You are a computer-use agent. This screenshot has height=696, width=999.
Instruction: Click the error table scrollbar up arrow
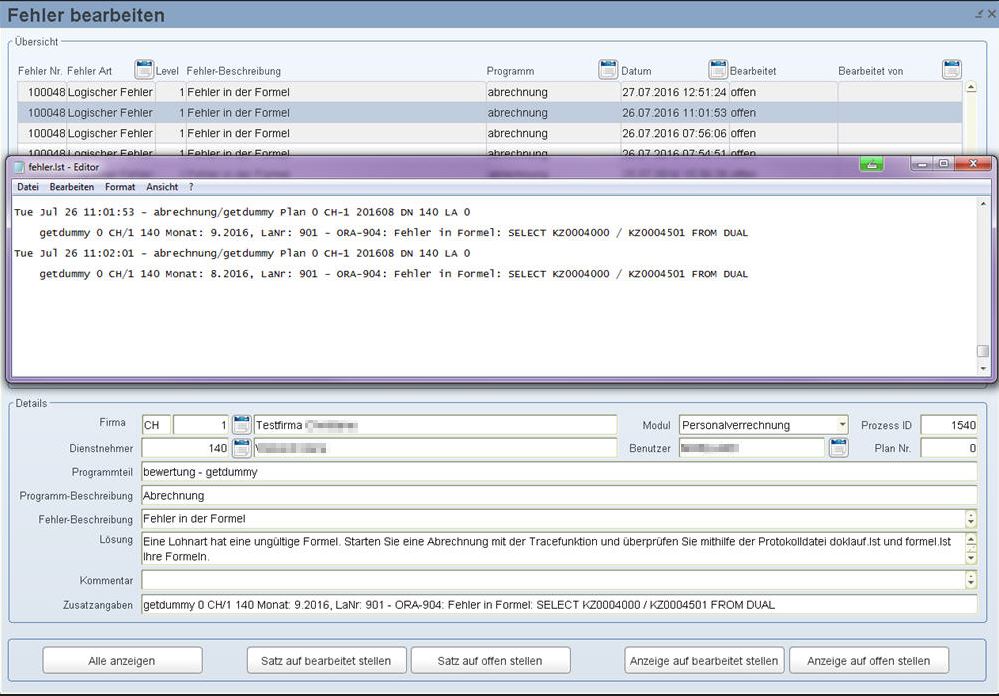click(x=971, y=87)
